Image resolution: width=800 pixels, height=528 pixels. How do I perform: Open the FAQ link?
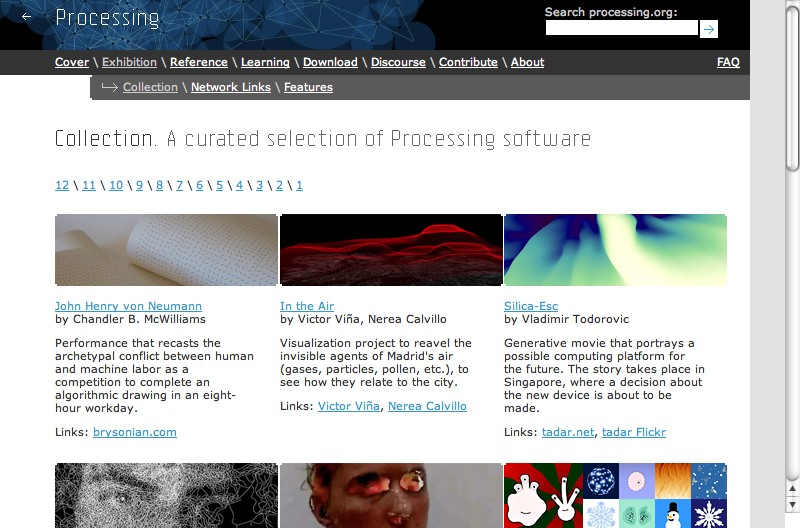(x=728, y=62)
